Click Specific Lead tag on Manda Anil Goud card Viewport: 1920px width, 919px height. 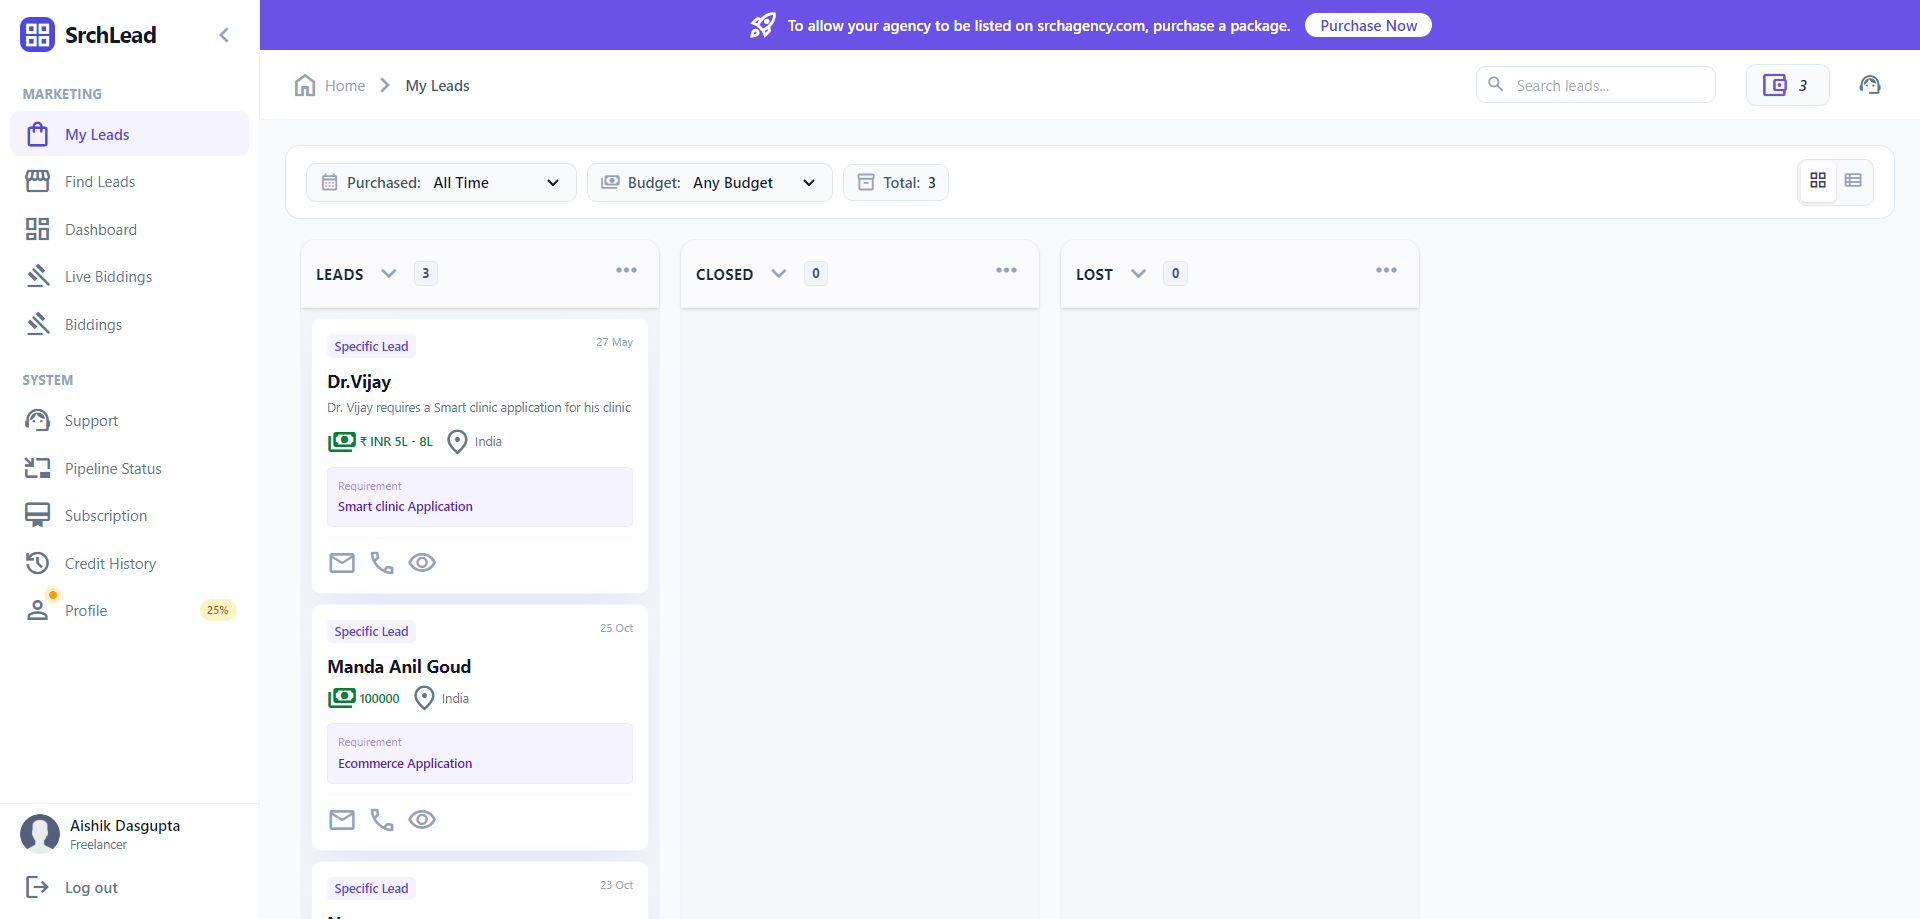click(x=371, y=631)
